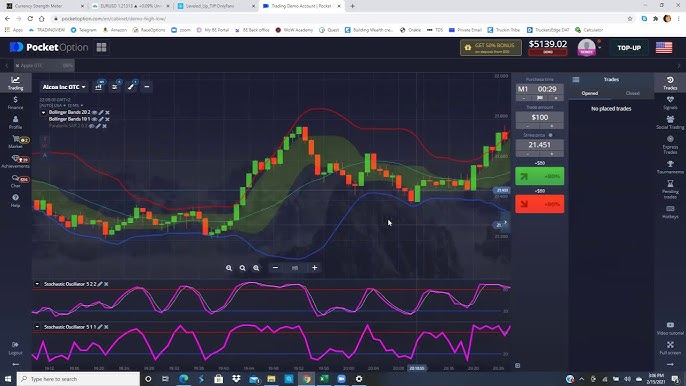Click the TOP-UP button
The height and width of the screenshot is (386, 686).
point(629,48)
